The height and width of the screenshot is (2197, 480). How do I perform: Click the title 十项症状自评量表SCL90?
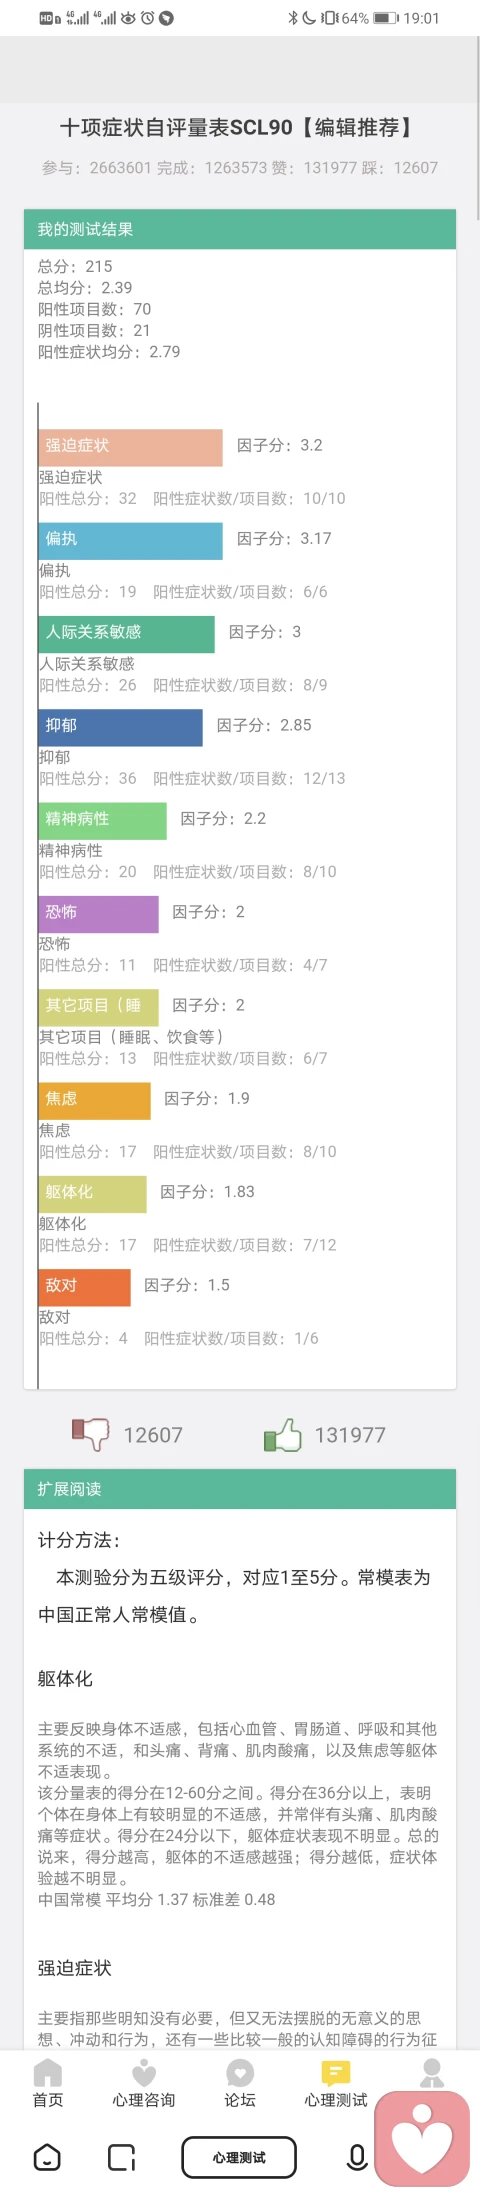click(176, 128)
